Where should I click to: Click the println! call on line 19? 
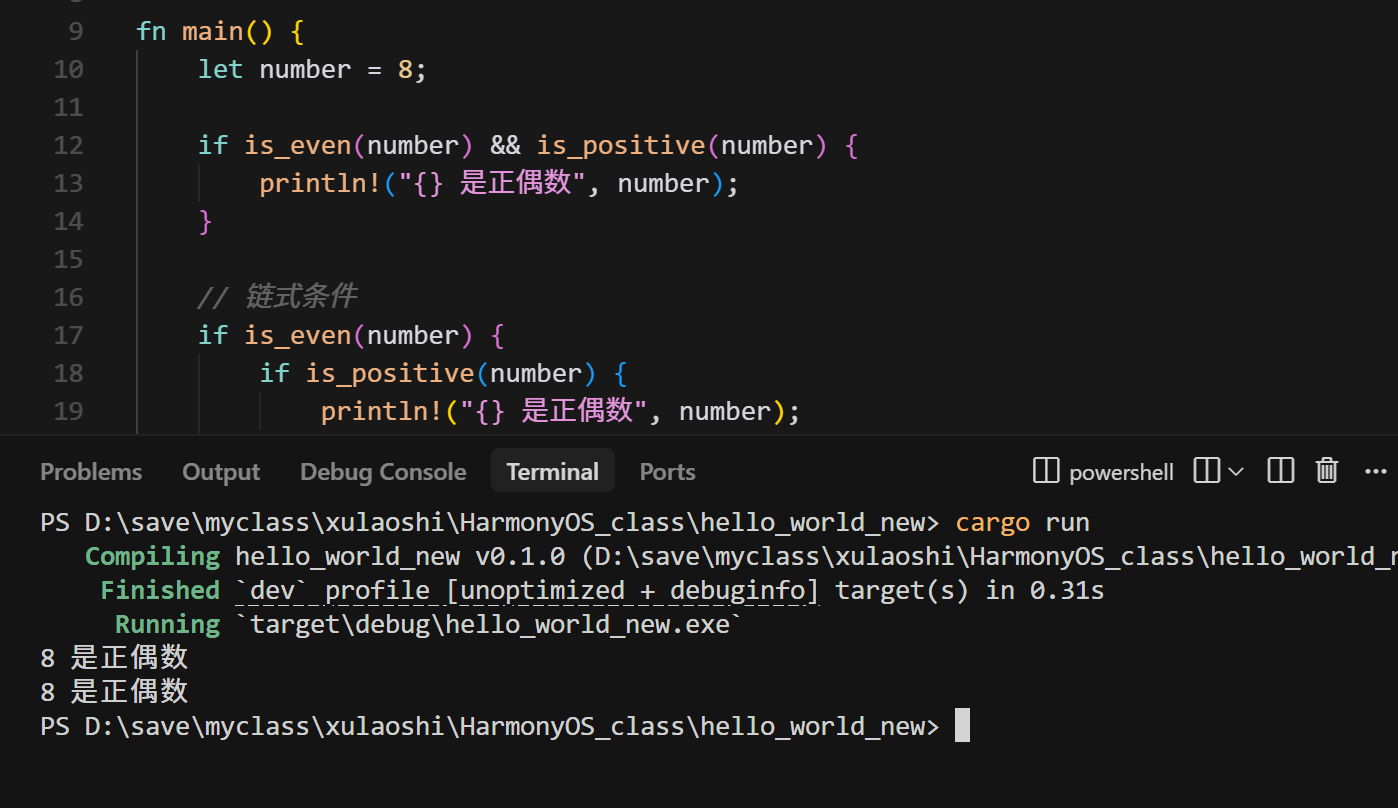click(560, 411)
